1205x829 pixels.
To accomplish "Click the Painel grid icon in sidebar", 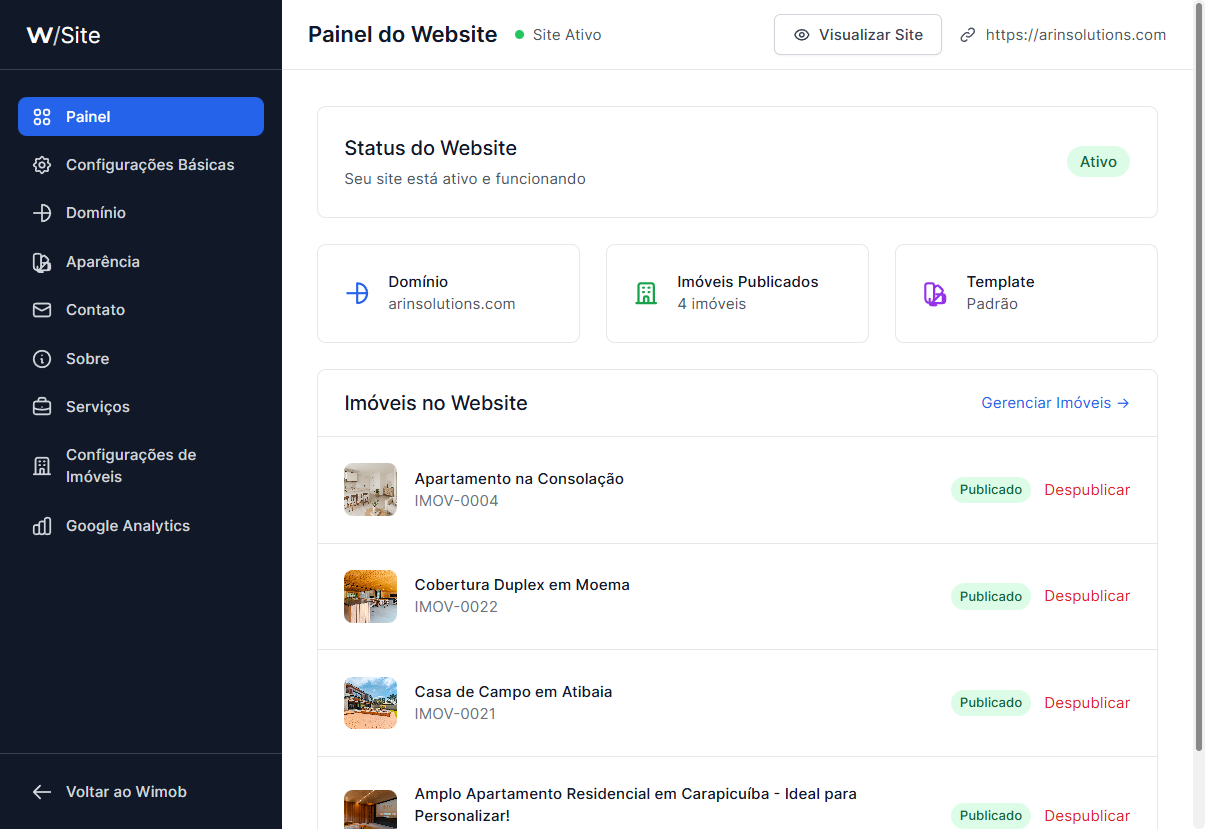I will 42,117.
